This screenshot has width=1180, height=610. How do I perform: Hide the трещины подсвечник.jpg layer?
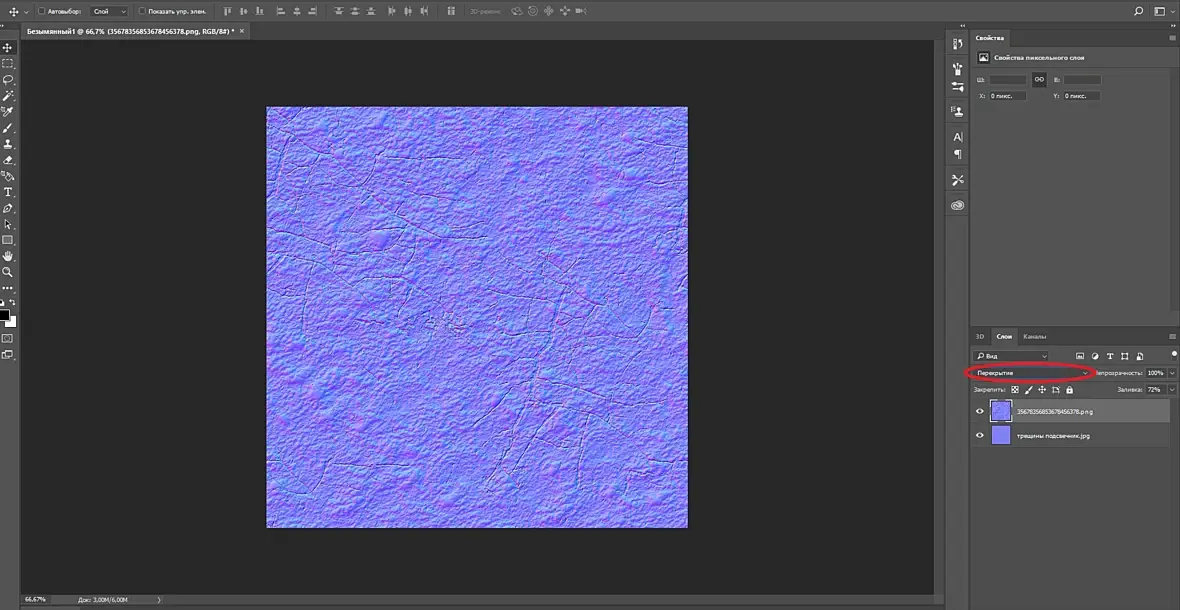tap(980, 435)
